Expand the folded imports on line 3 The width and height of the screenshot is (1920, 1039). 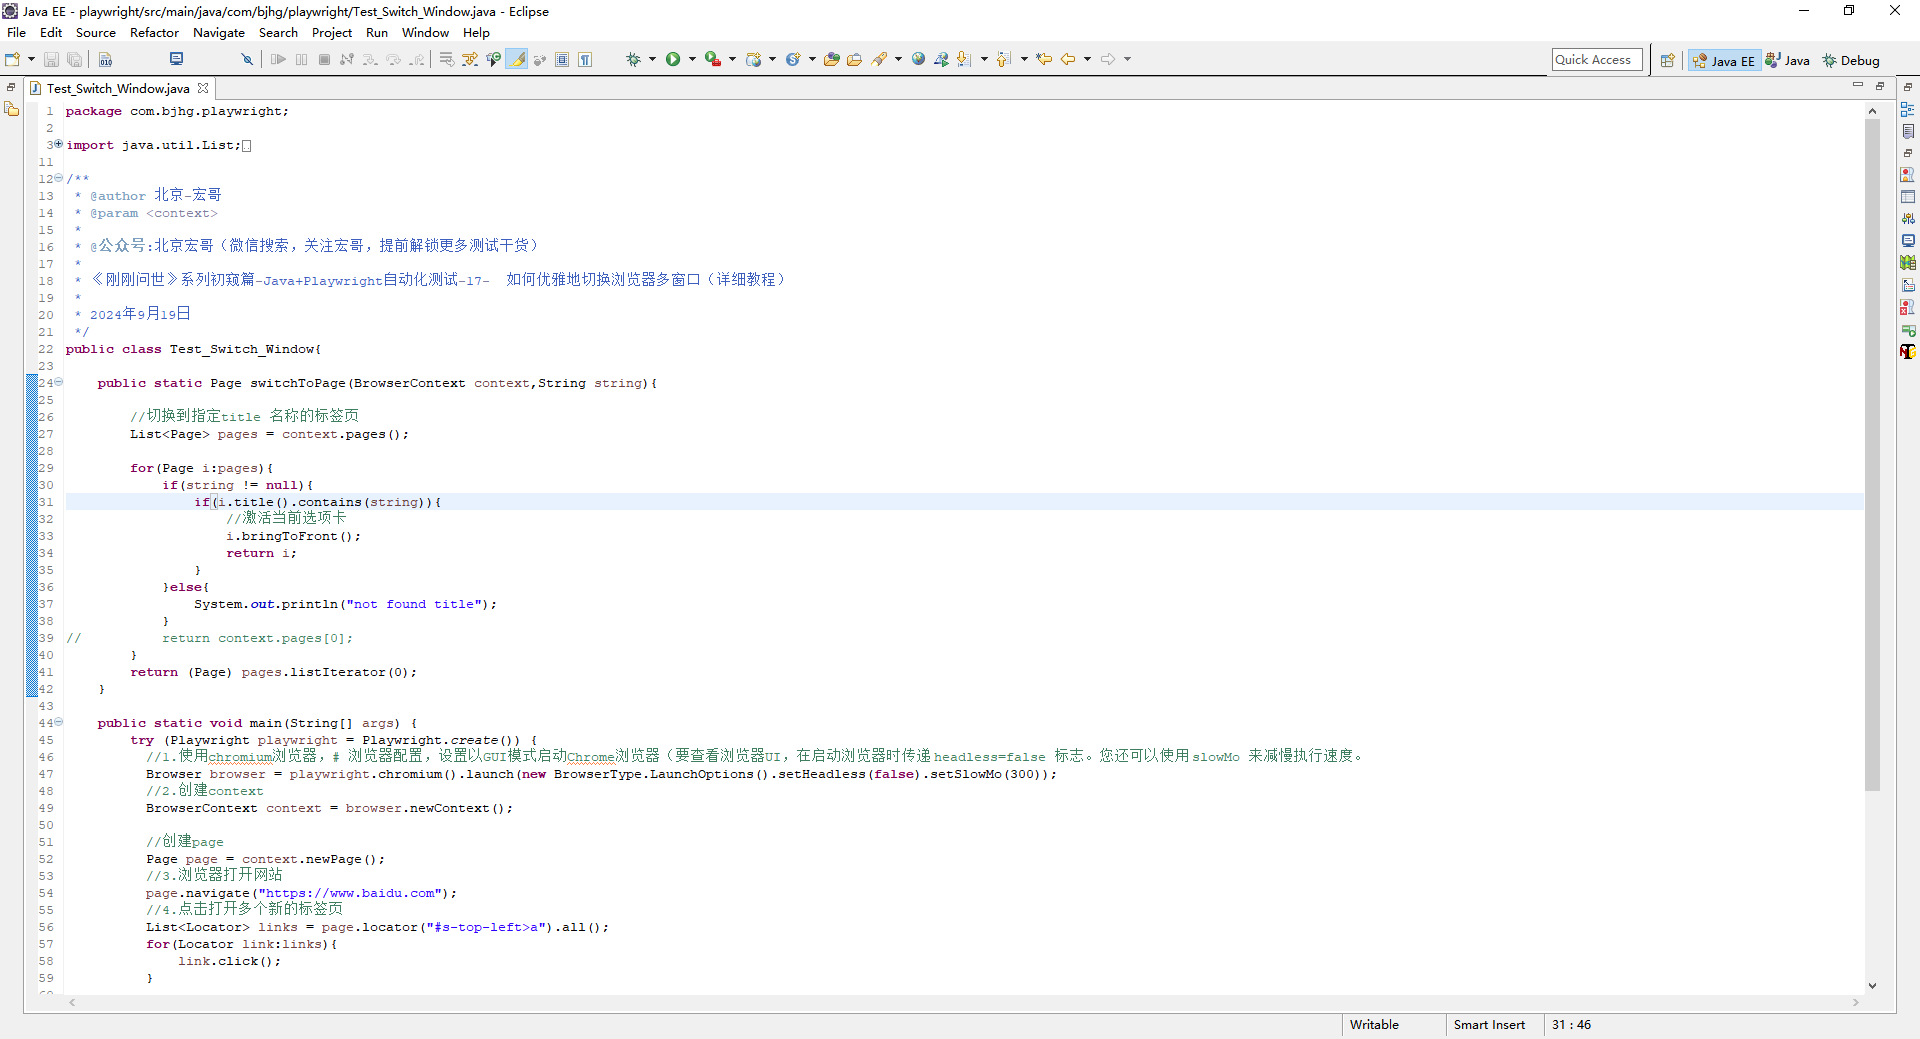tap(58, 144)
